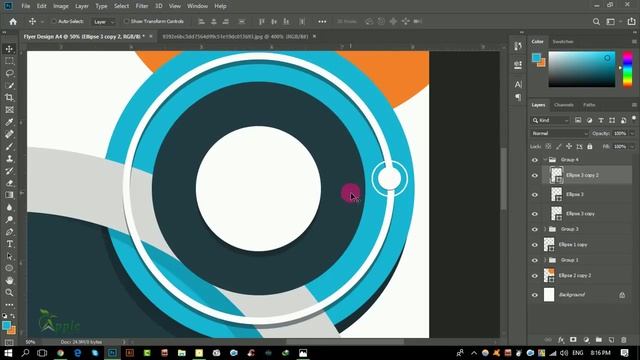The image size is (640, 360).
Task: Create a new layer
Action: [x=611, y=340]
